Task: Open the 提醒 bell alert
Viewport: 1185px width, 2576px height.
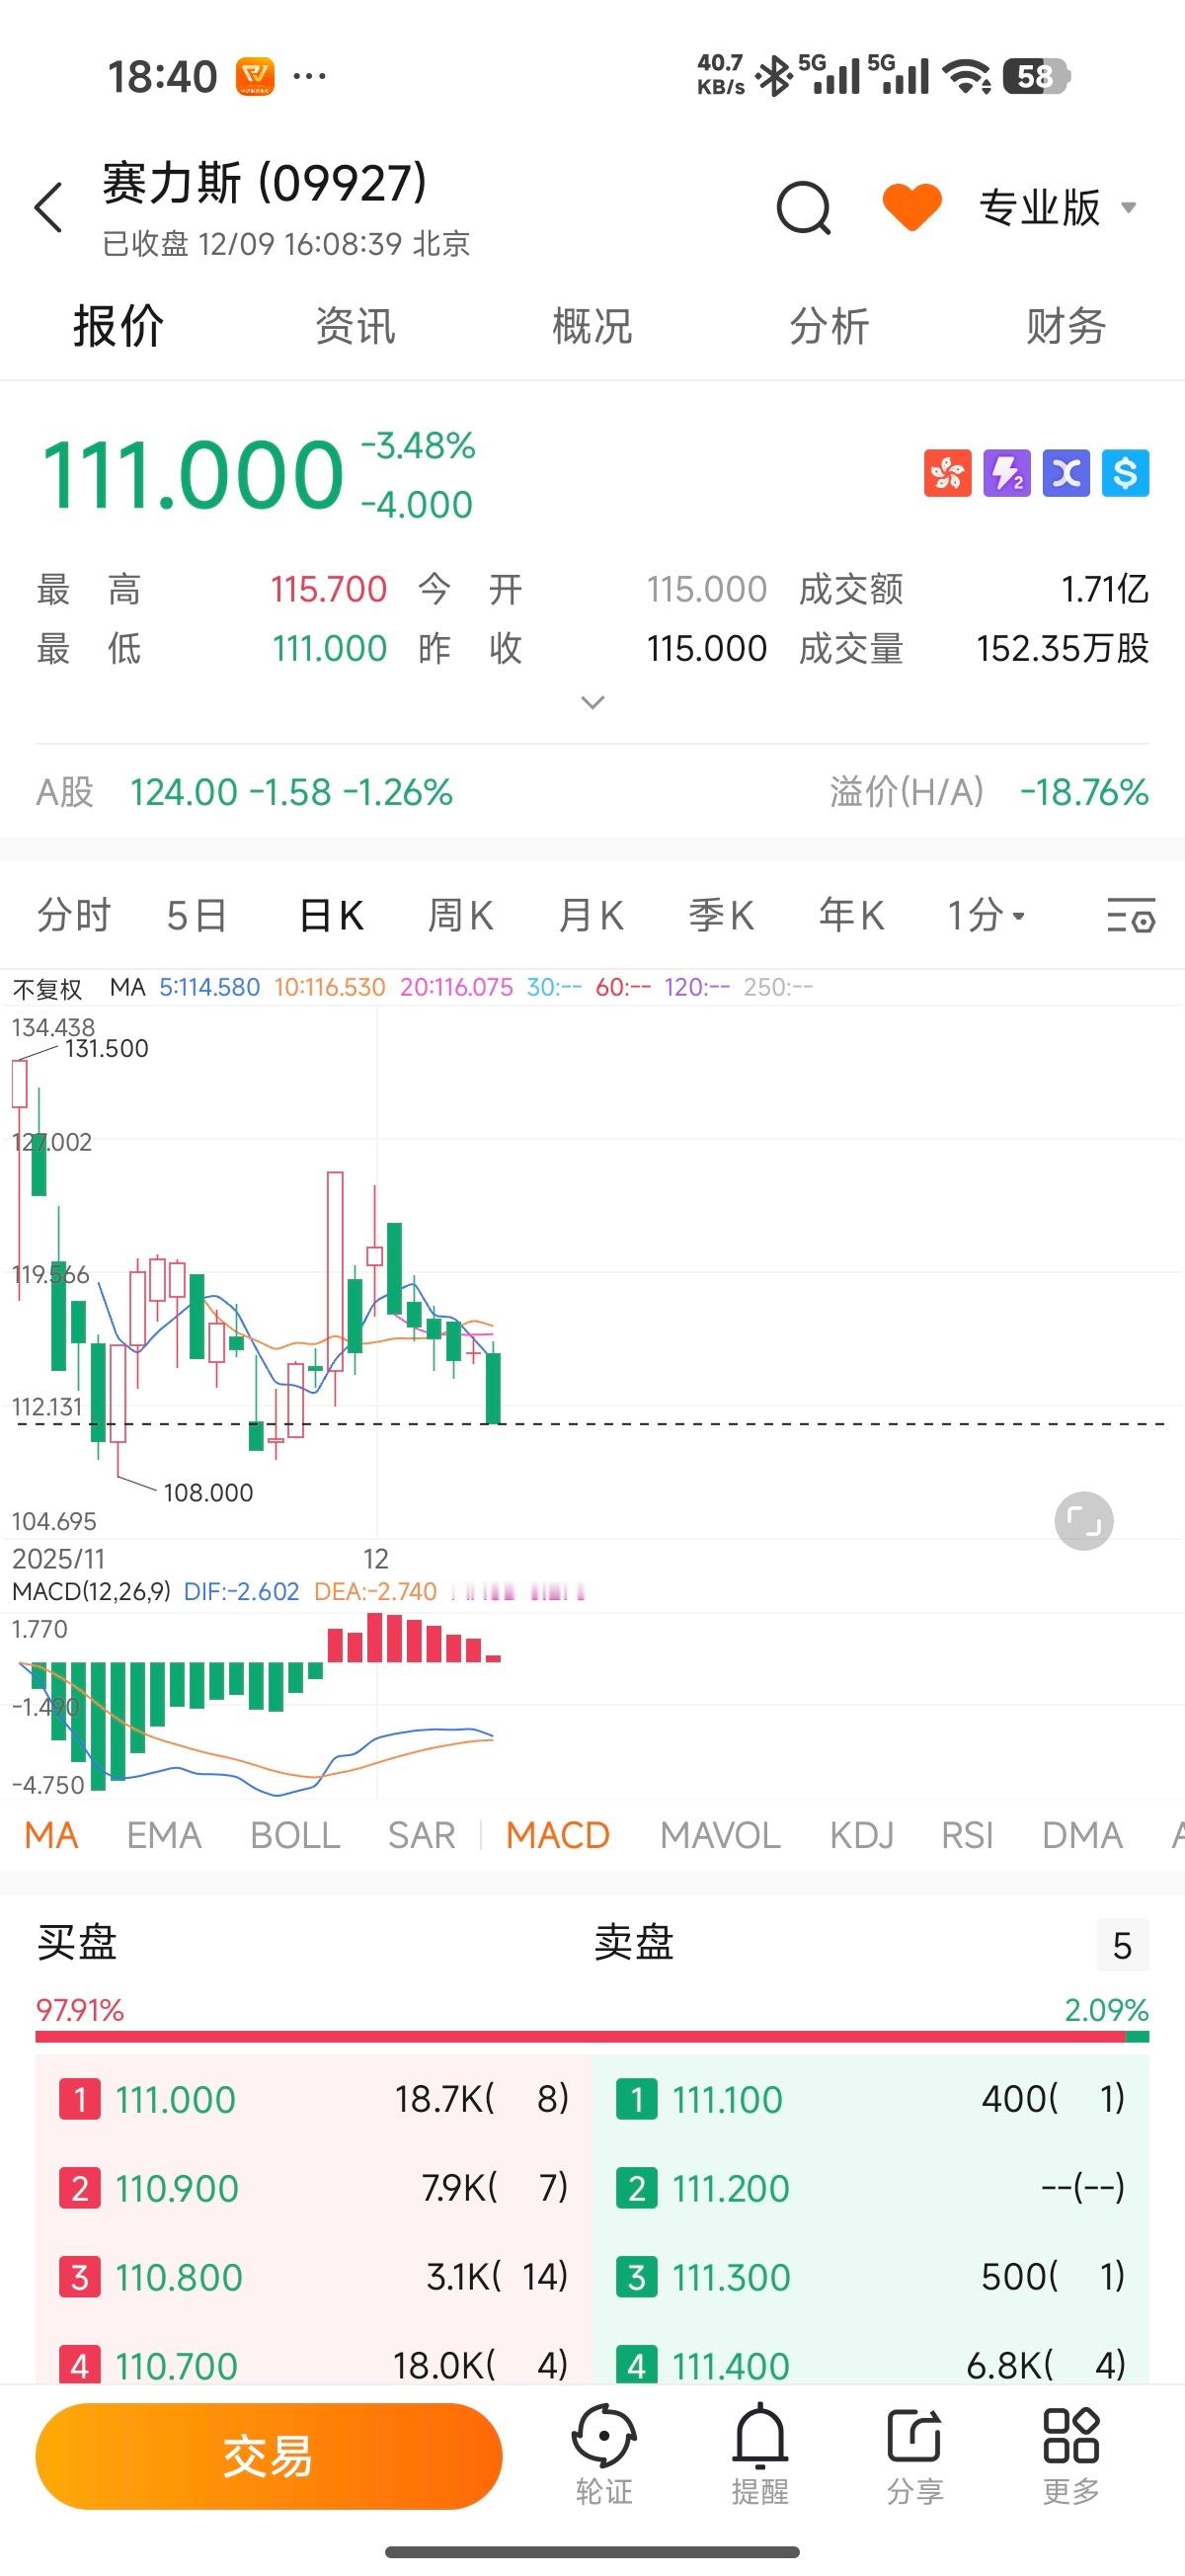Action: [x=760, y=2454]
